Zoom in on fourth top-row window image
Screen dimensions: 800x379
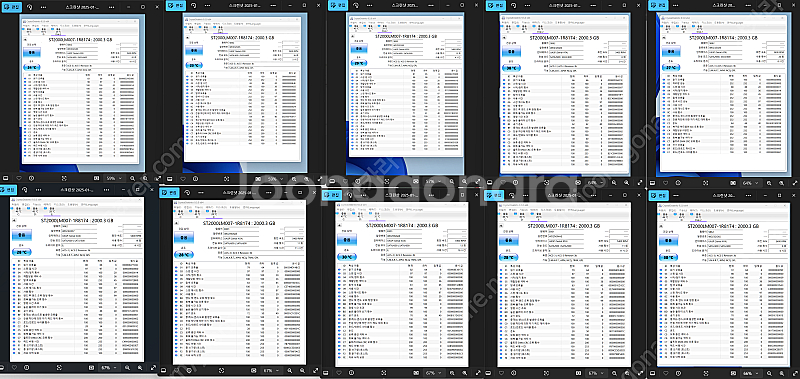point(627,182)
